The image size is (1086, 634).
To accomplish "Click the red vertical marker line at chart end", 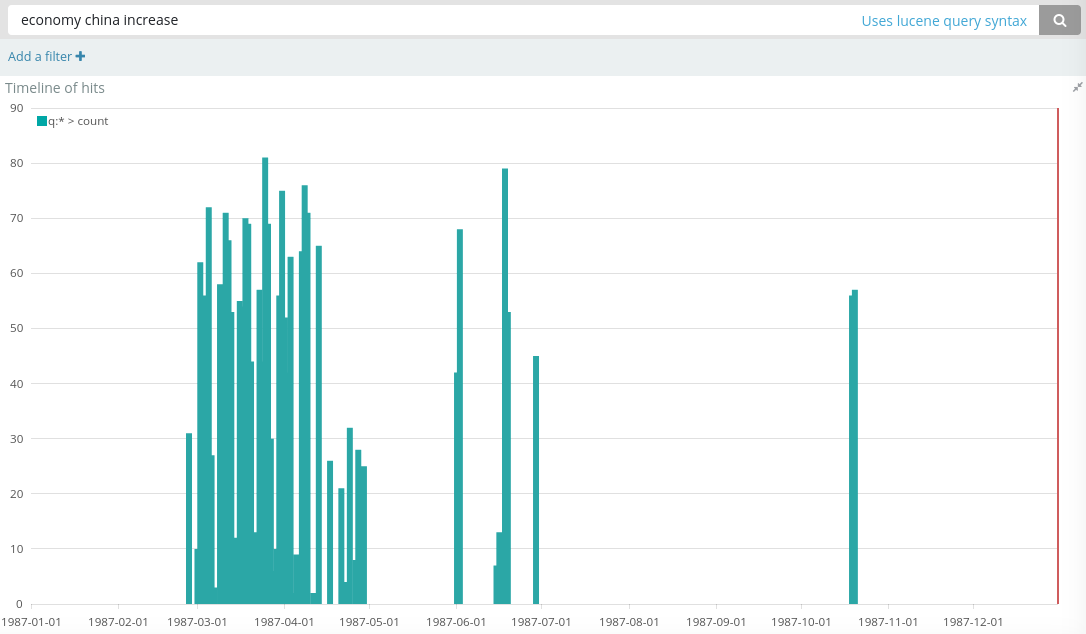I will coord(1058,356).
